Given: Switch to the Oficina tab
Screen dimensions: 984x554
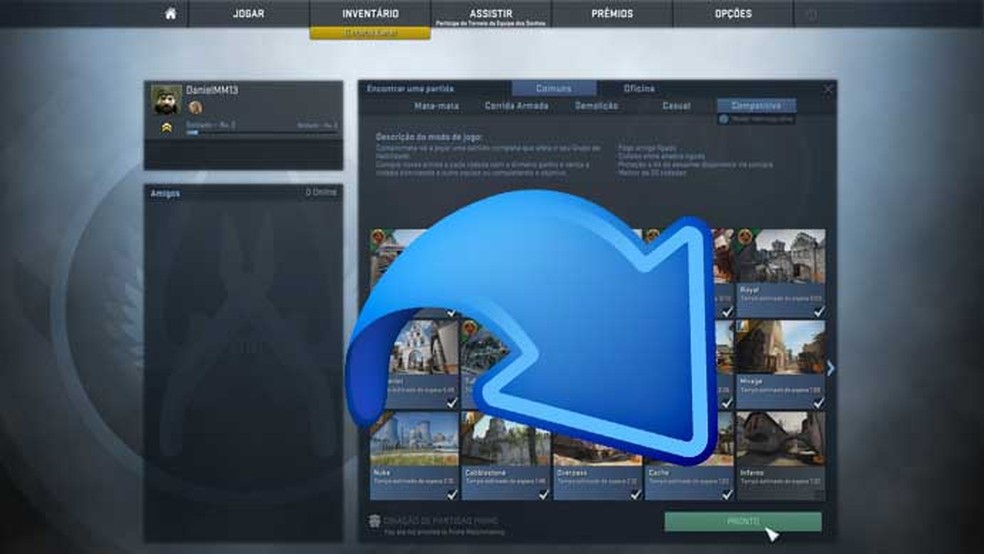Looking at the screenshot, I should click(639, 88).
